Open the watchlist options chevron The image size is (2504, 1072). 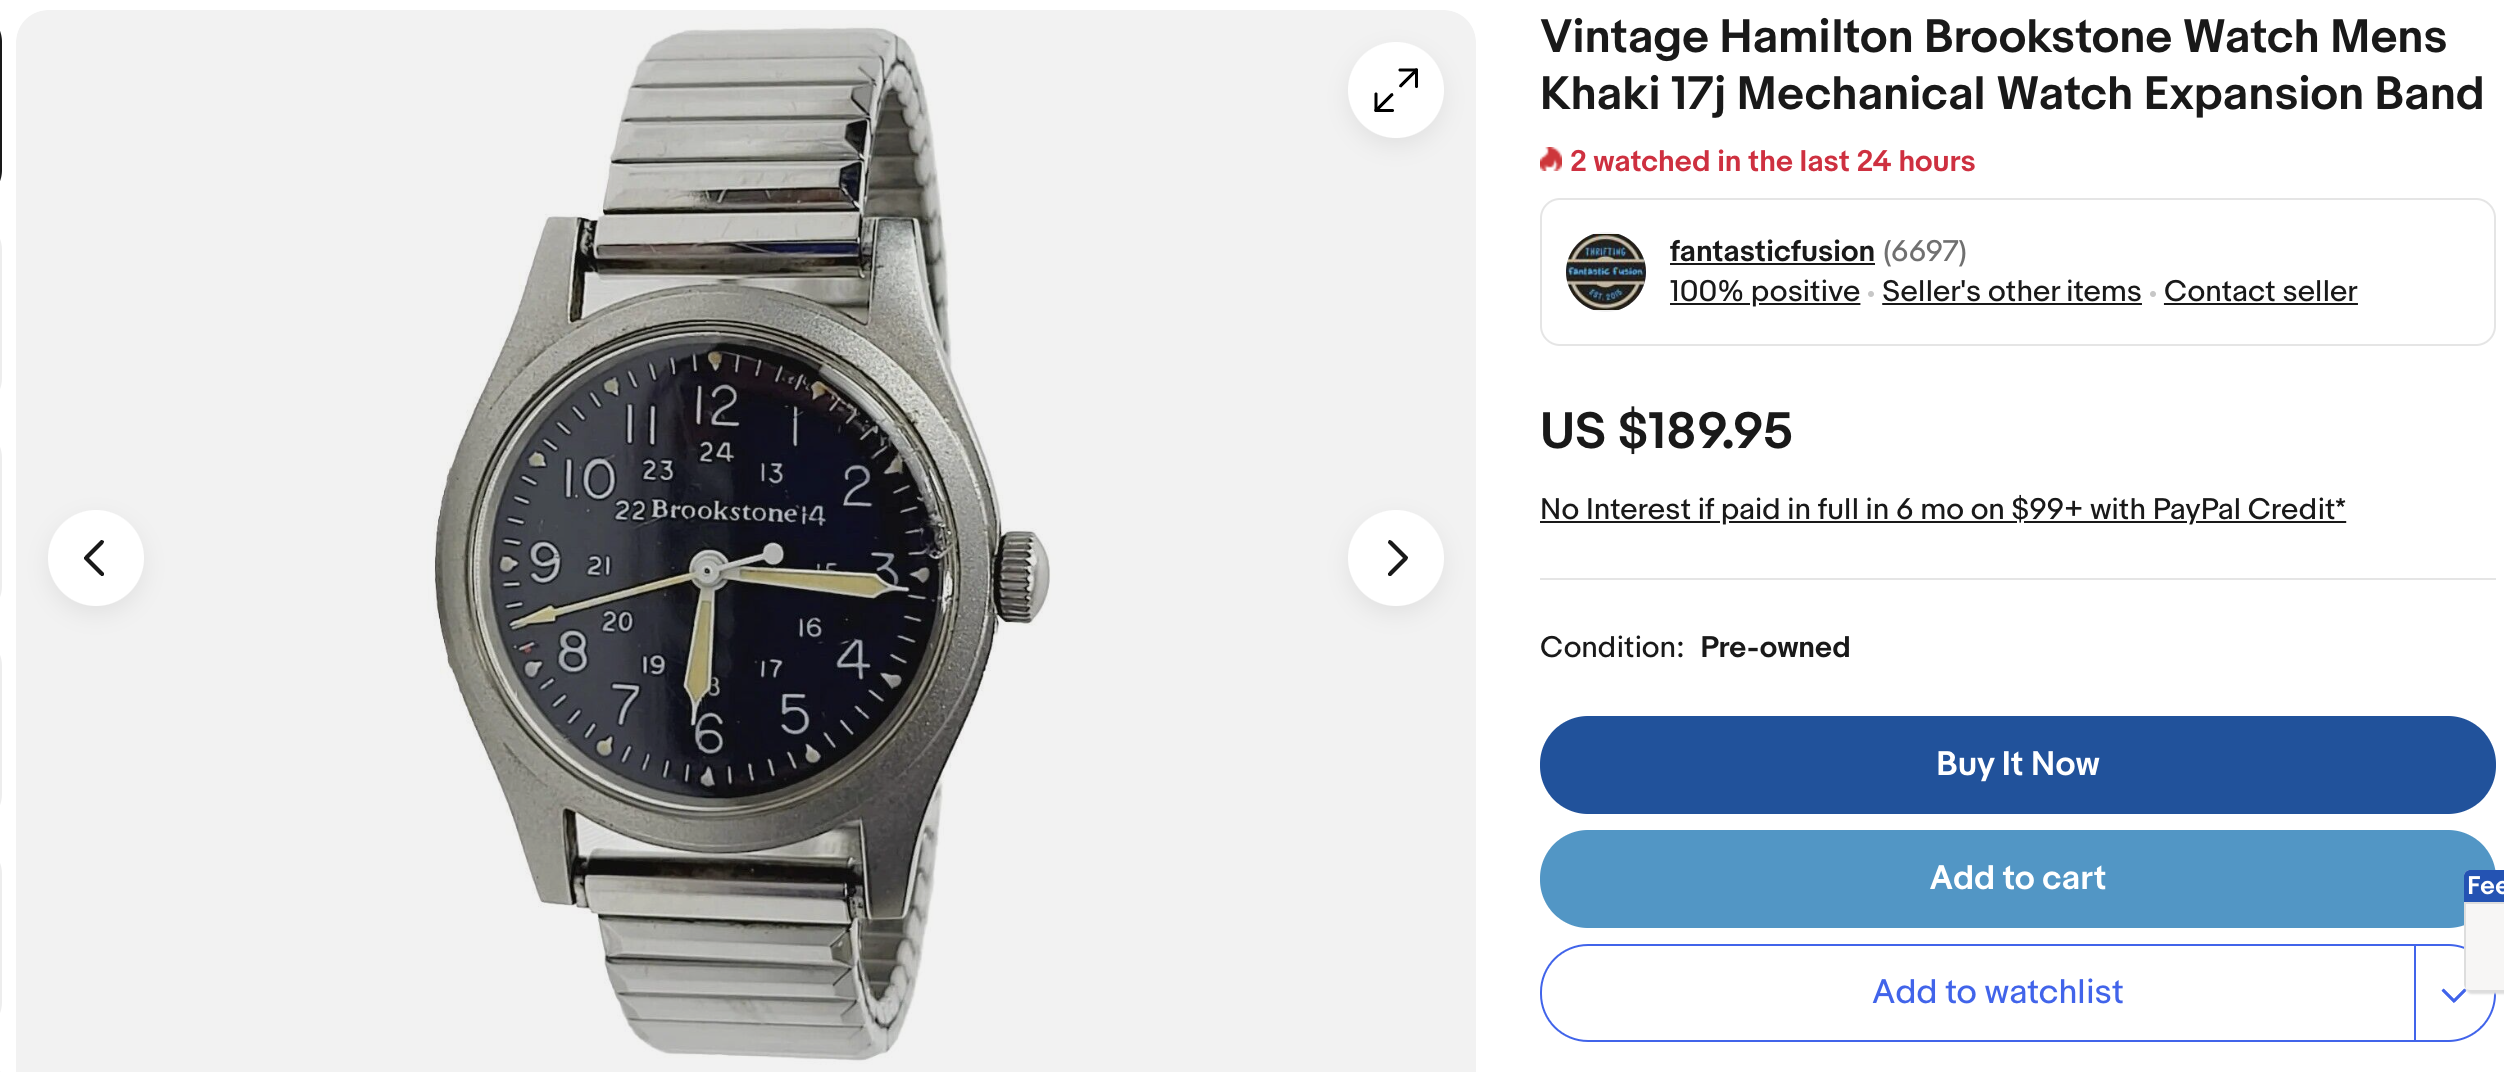2452,994
